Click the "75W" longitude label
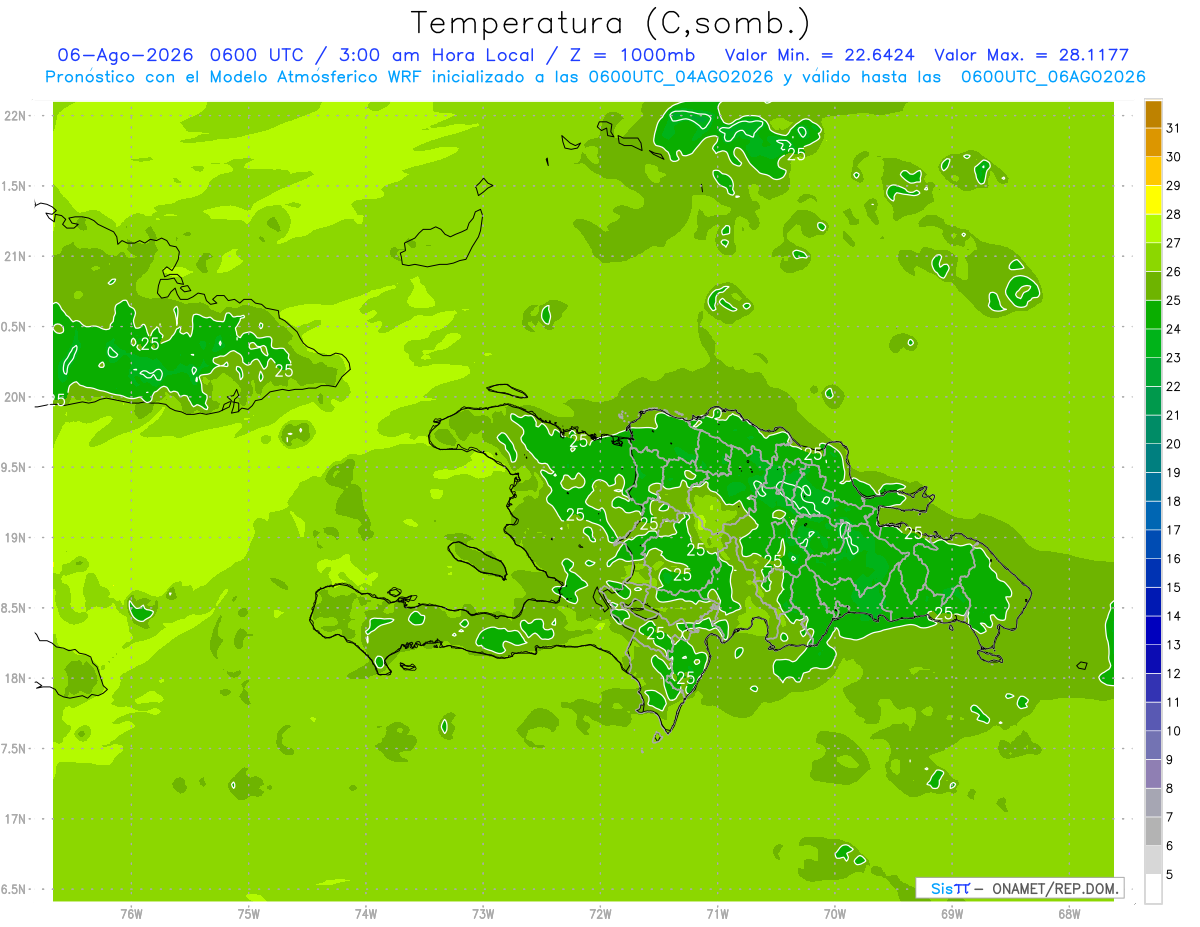 [249, 913]
